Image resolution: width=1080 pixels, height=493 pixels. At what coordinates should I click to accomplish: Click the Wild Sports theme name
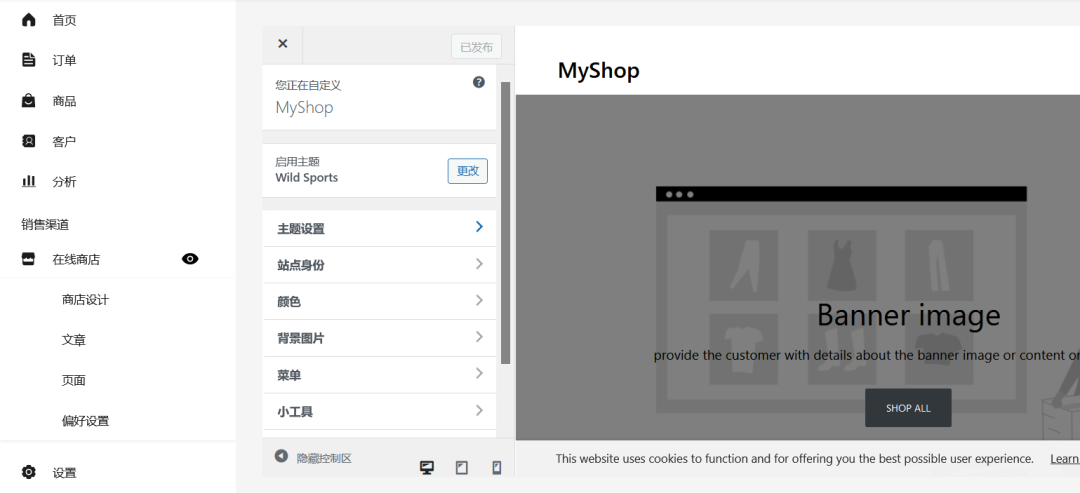coord(307,178)
